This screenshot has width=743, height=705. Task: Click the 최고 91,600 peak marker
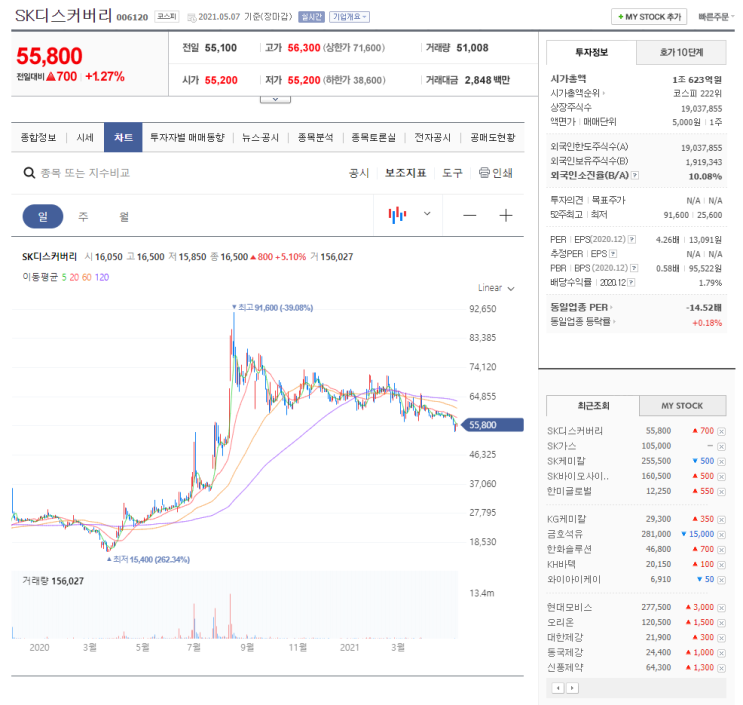pyautogui.click(x=272, y=307)
